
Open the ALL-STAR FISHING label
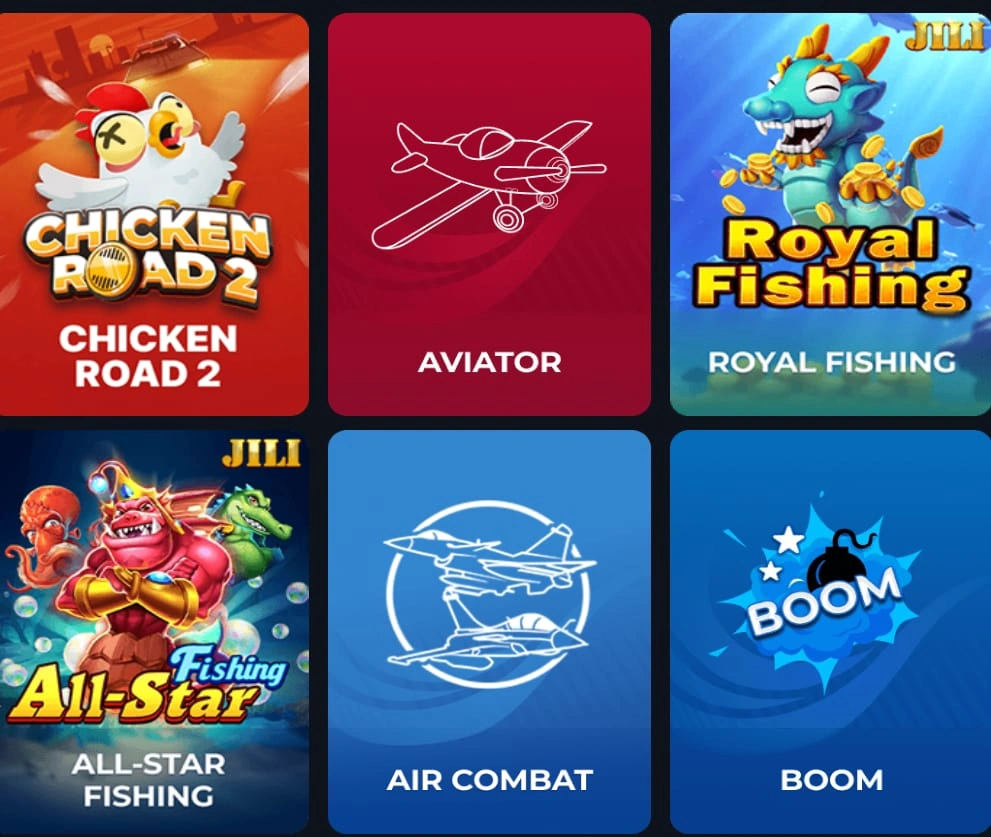(149, 779)
